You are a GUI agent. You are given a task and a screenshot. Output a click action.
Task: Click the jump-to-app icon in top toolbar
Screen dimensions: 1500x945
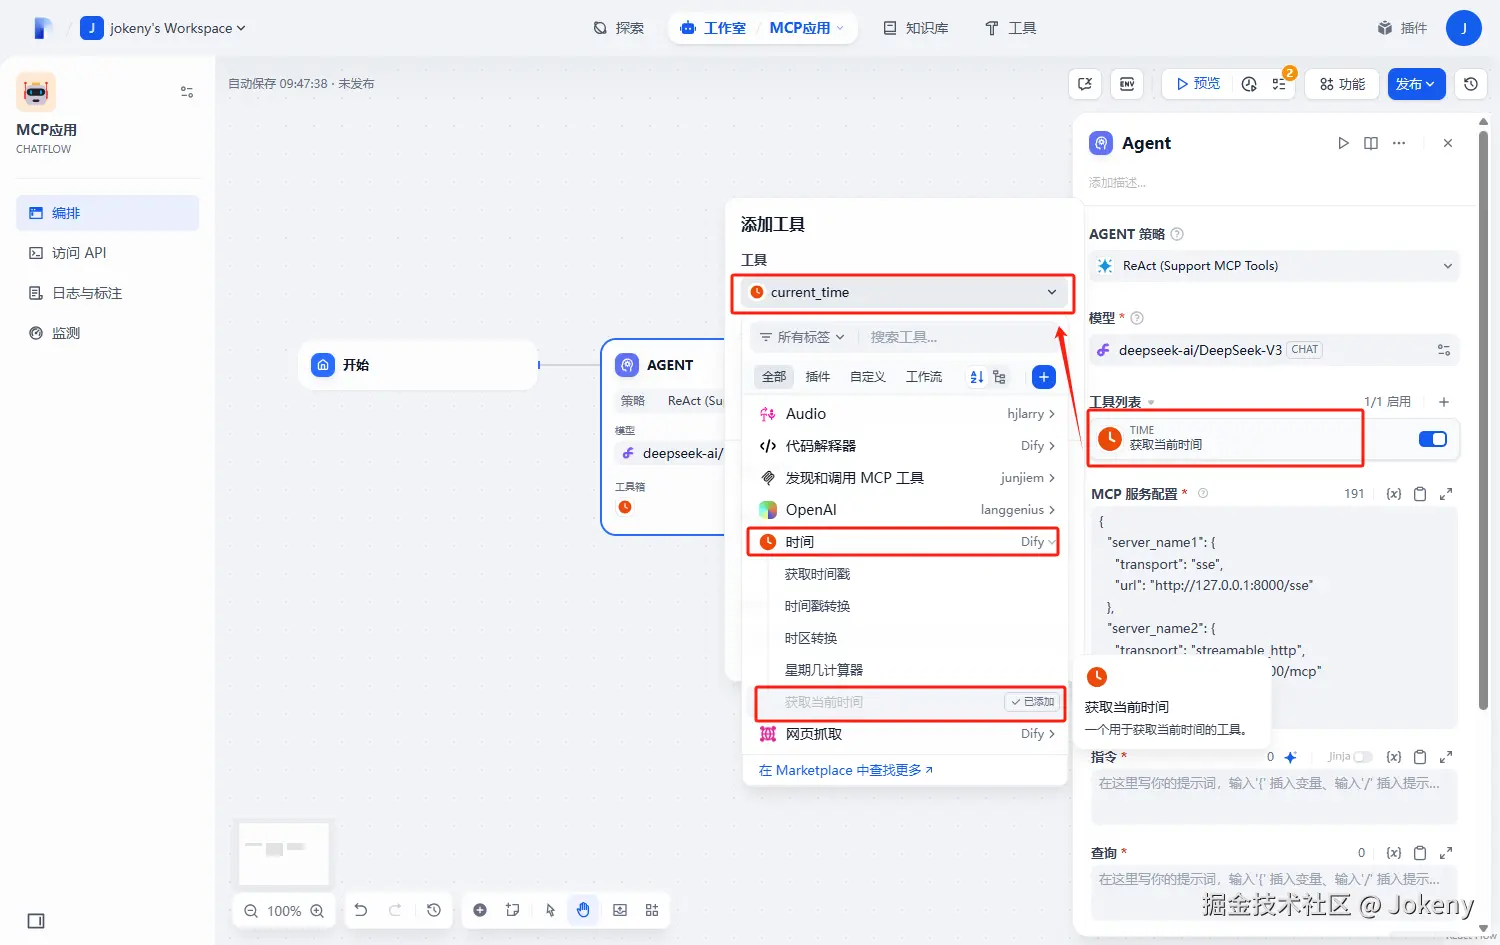pos(1085,84)
